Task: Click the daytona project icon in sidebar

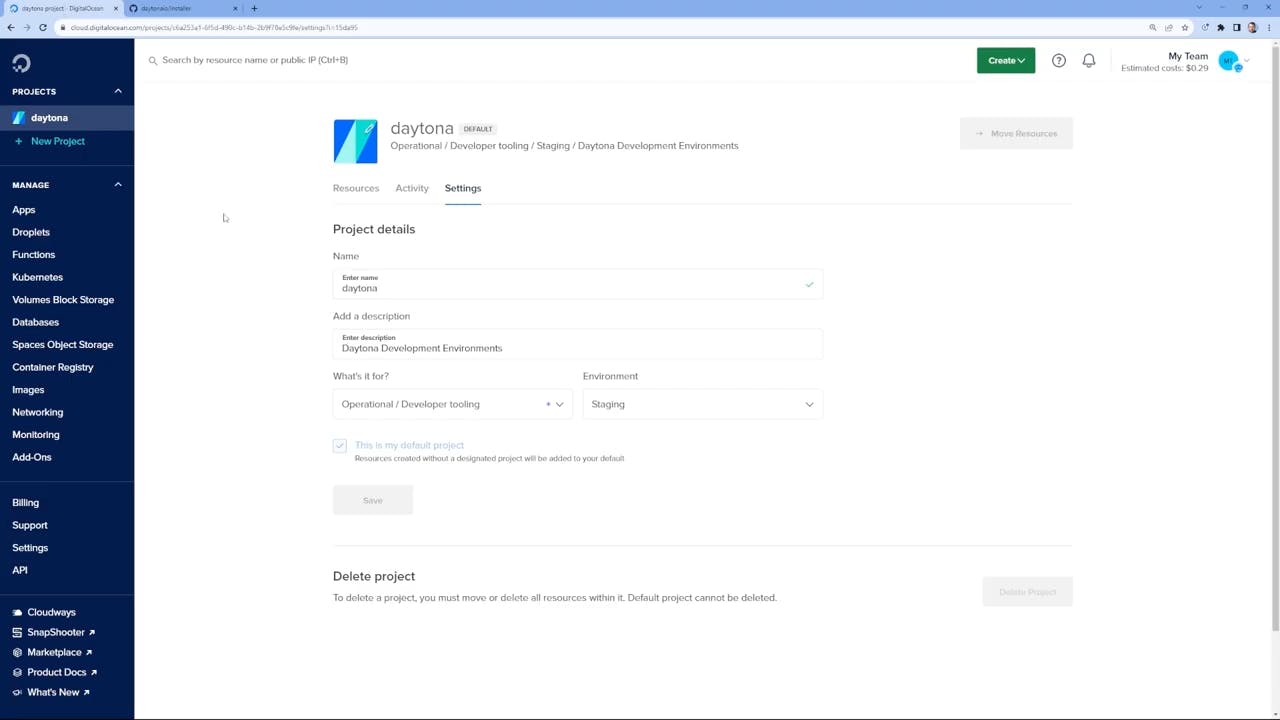Action: (18, 118)
